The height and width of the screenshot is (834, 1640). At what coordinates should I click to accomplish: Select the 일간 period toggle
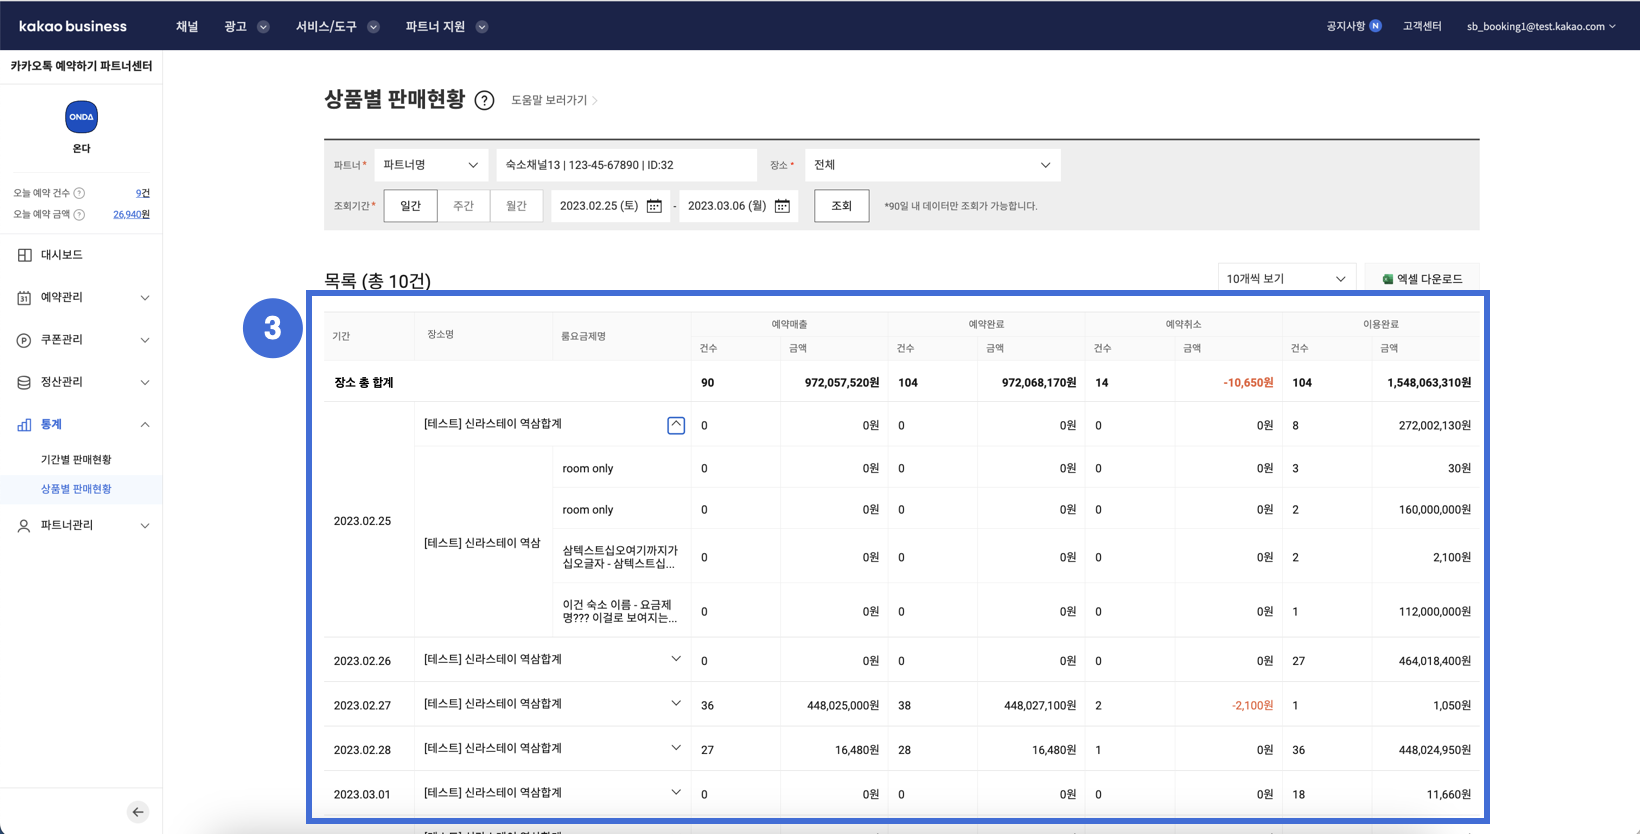click(x=410, y=206)
